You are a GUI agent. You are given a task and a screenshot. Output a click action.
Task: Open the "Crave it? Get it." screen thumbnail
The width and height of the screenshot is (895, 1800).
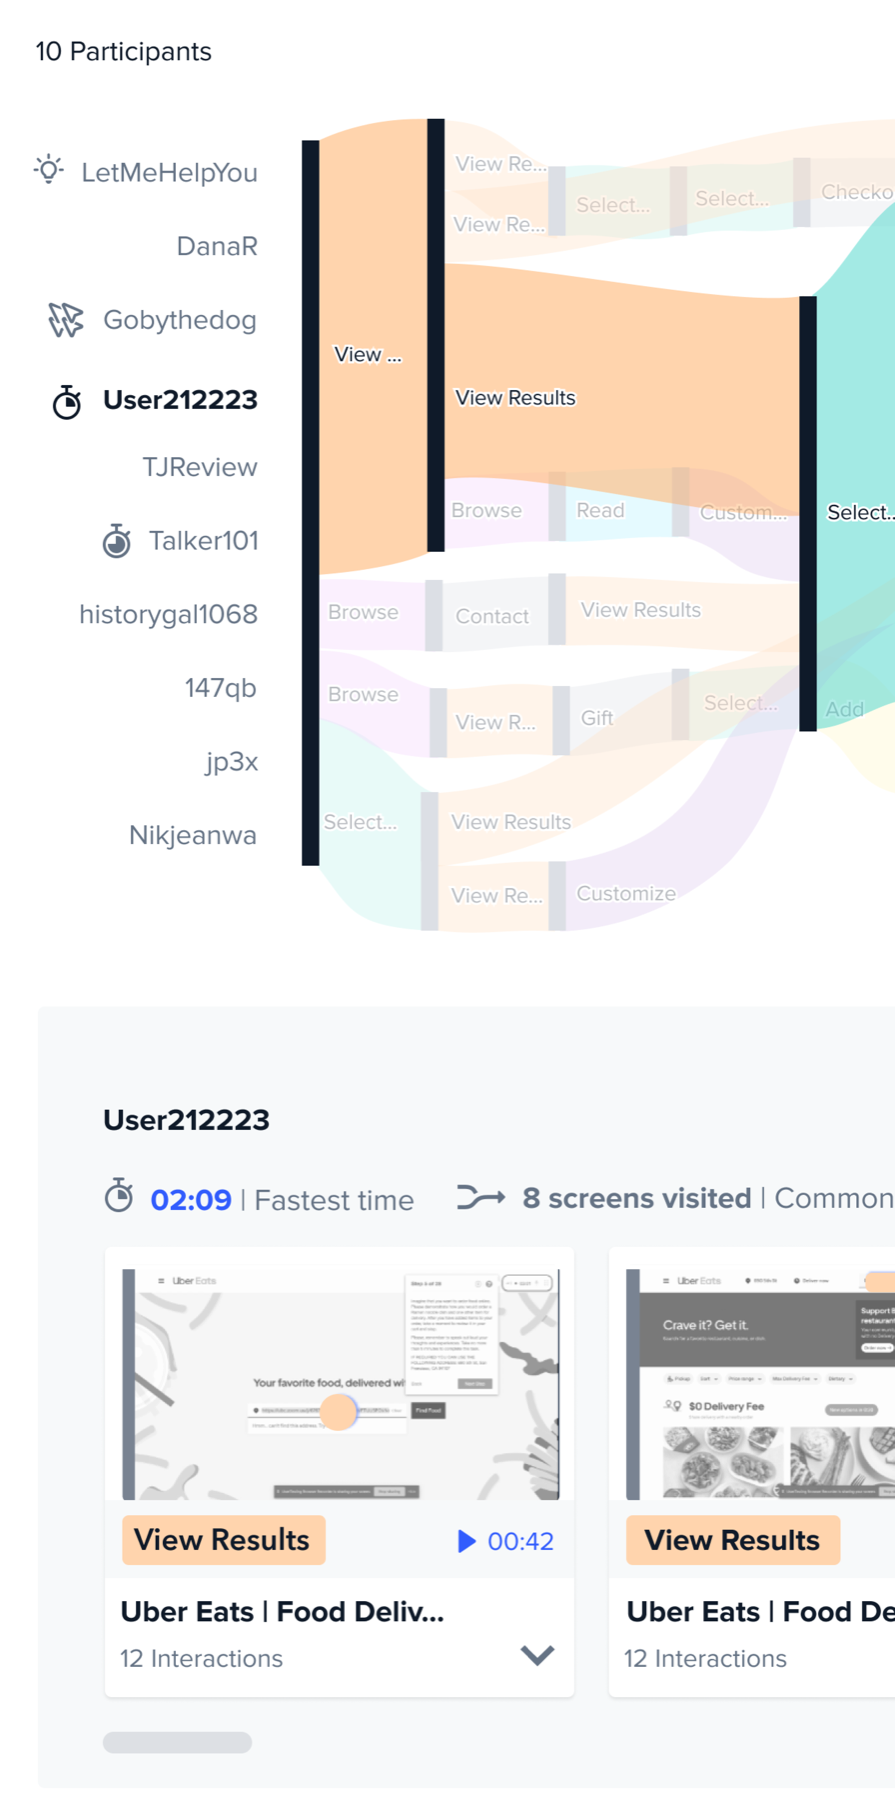point(760,1384)
